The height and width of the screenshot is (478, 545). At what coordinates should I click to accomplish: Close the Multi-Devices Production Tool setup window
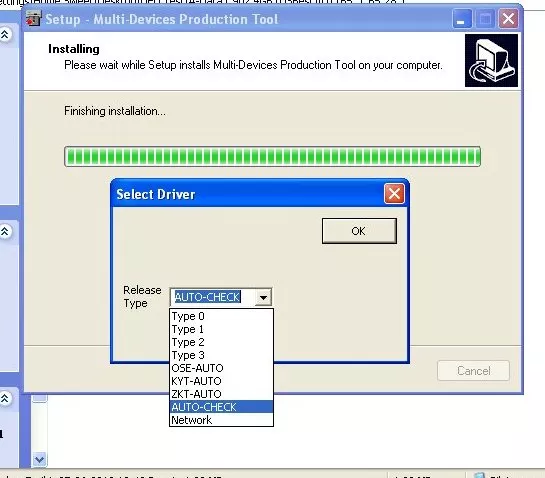tap(508, 18)
